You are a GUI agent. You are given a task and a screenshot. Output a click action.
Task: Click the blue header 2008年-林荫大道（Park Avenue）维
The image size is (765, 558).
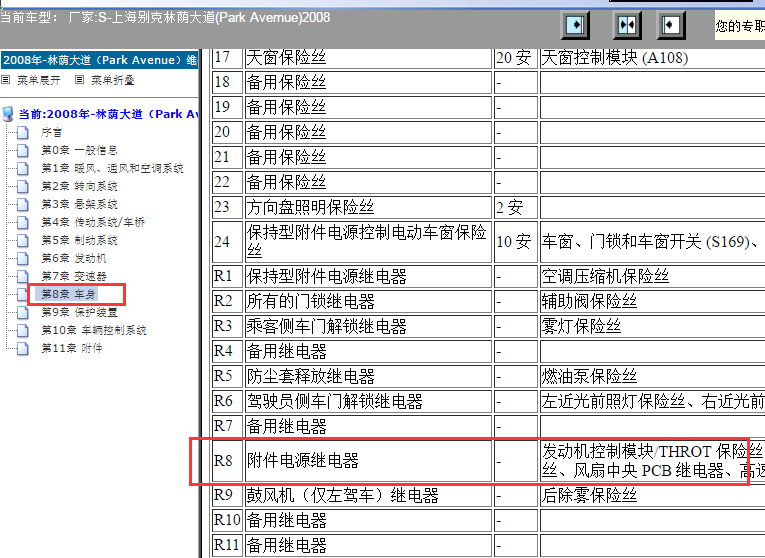coord(100,60)
